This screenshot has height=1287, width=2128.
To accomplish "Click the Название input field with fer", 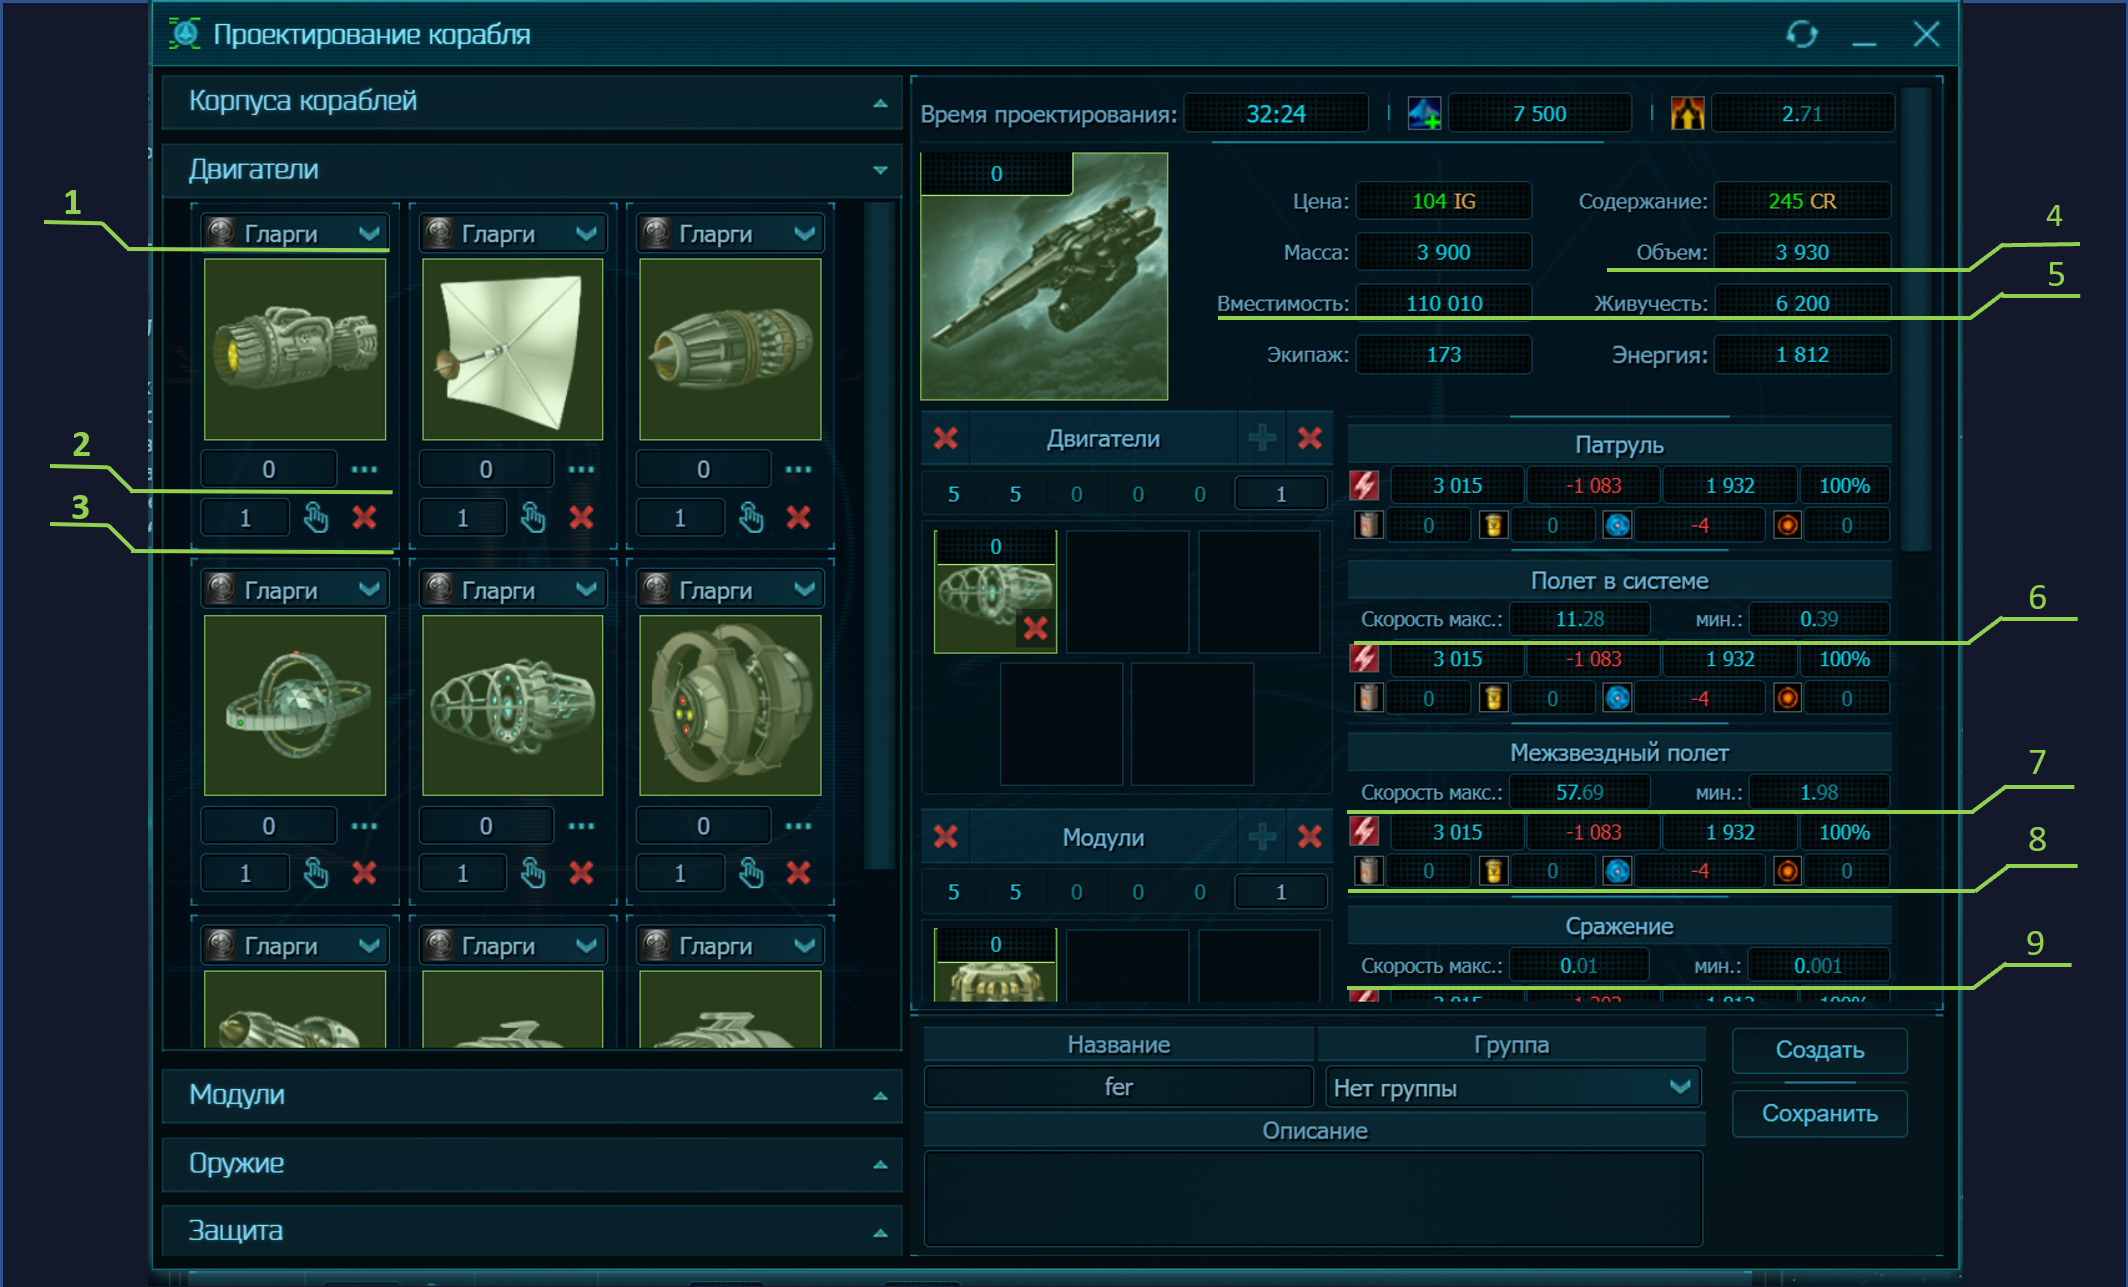I will tap(1118, 1087).
